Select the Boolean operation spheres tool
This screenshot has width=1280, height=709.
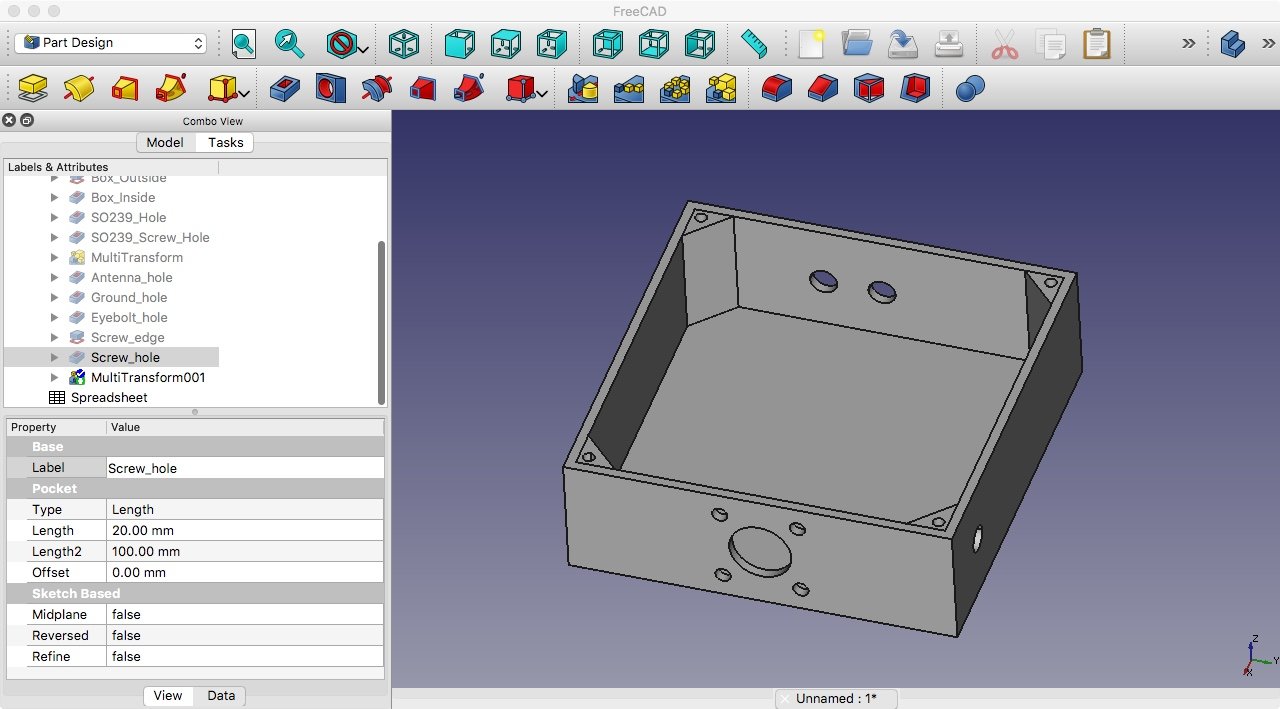970,88
